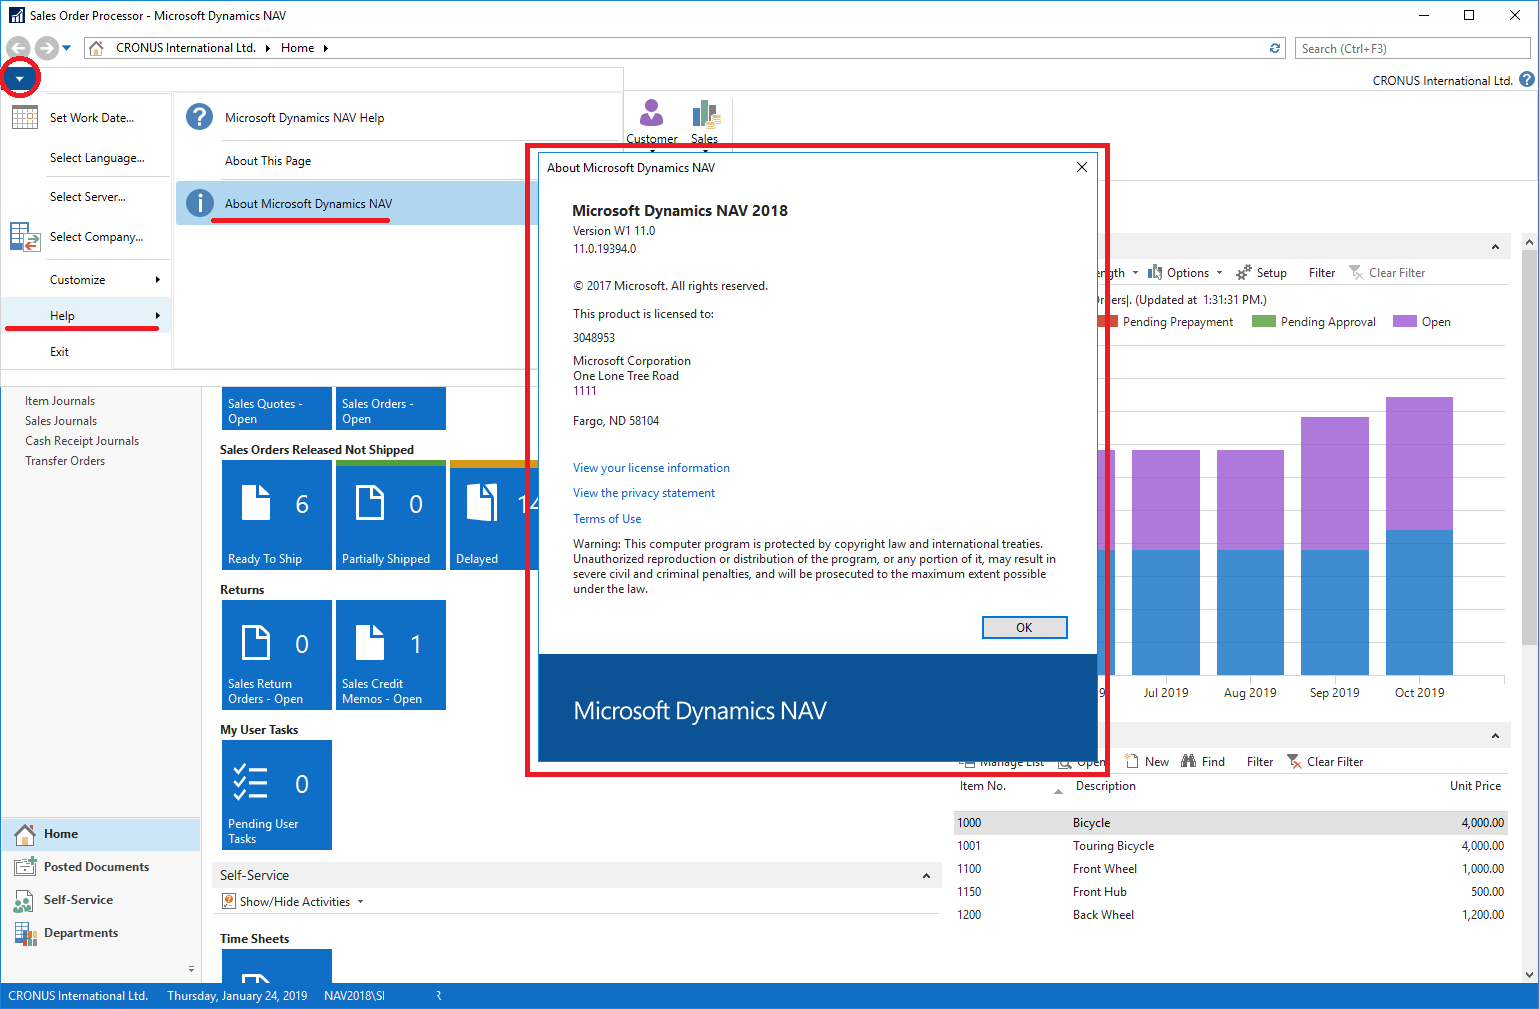Open Item Journals in navigation pane
This screenshot has height=1009, width=1539.
[60, 401]
